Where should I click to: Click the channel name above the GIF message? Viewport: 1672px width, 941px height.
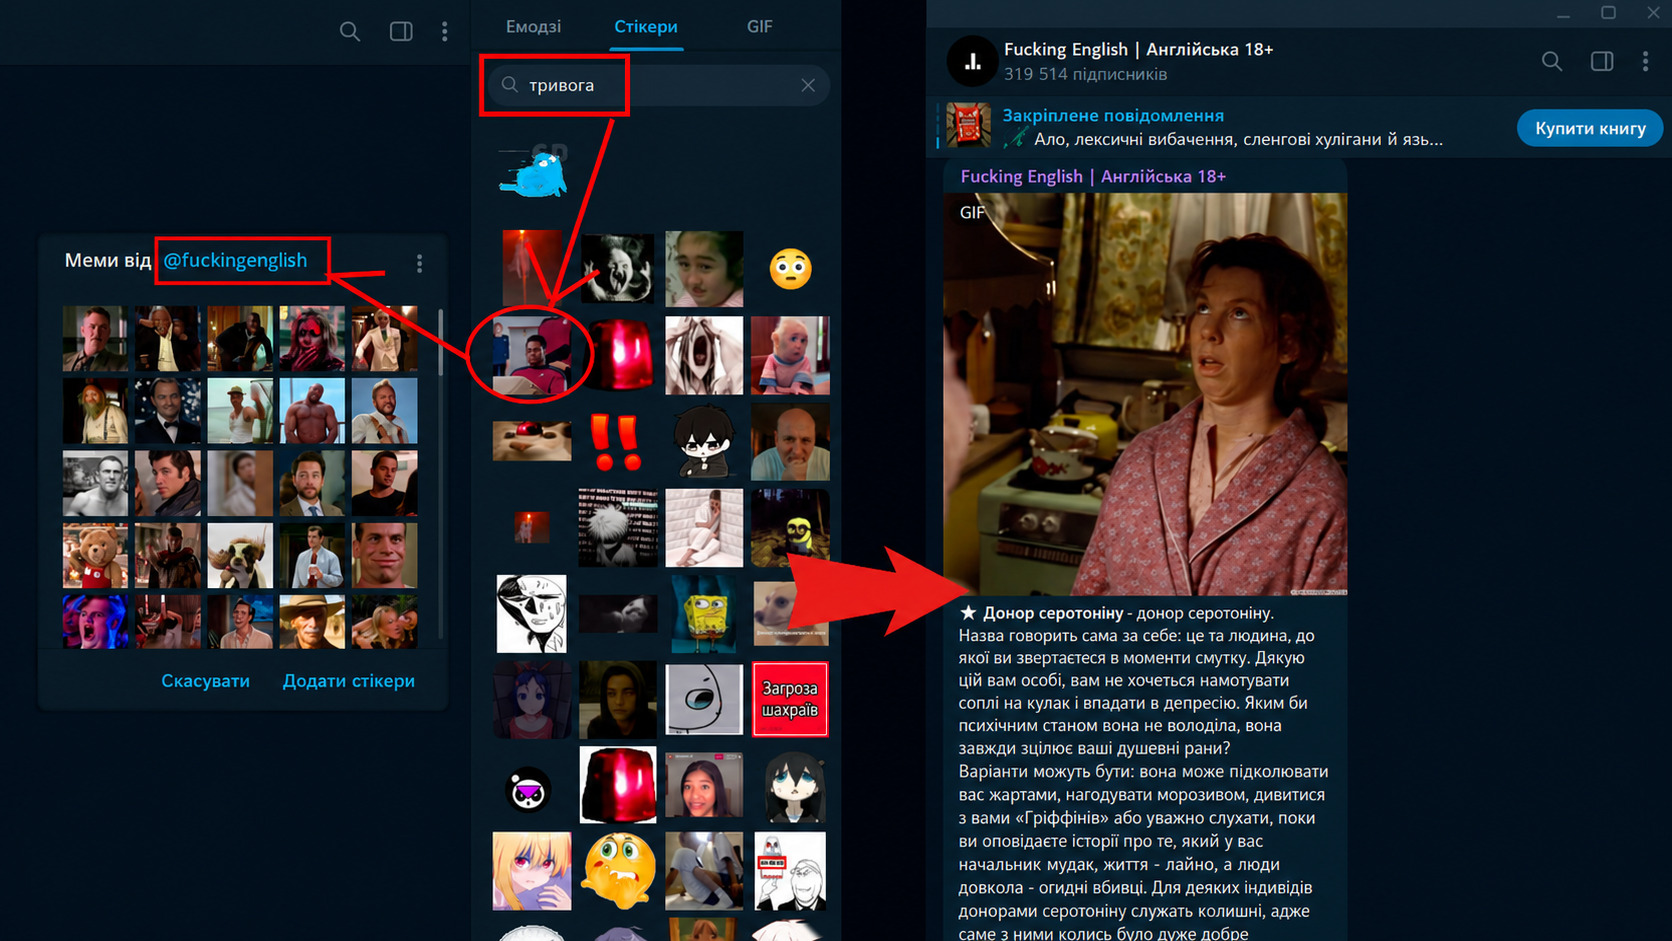pyautogui.click(x=1093, y=176)
